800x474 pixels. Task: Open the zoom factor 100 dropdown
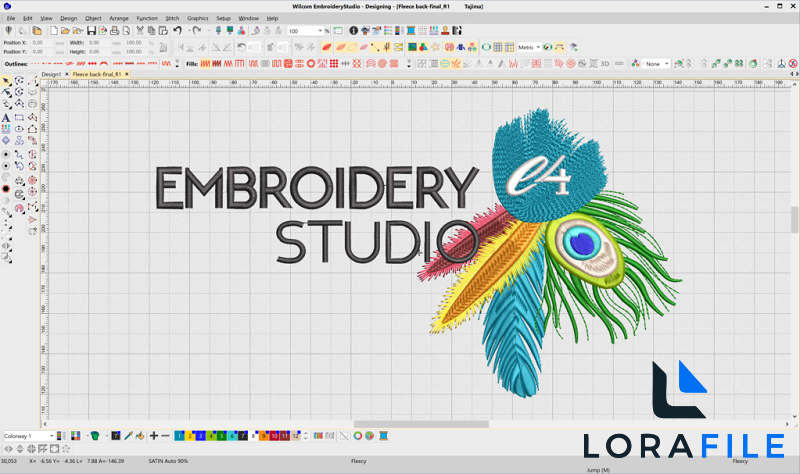click(320, 31)
